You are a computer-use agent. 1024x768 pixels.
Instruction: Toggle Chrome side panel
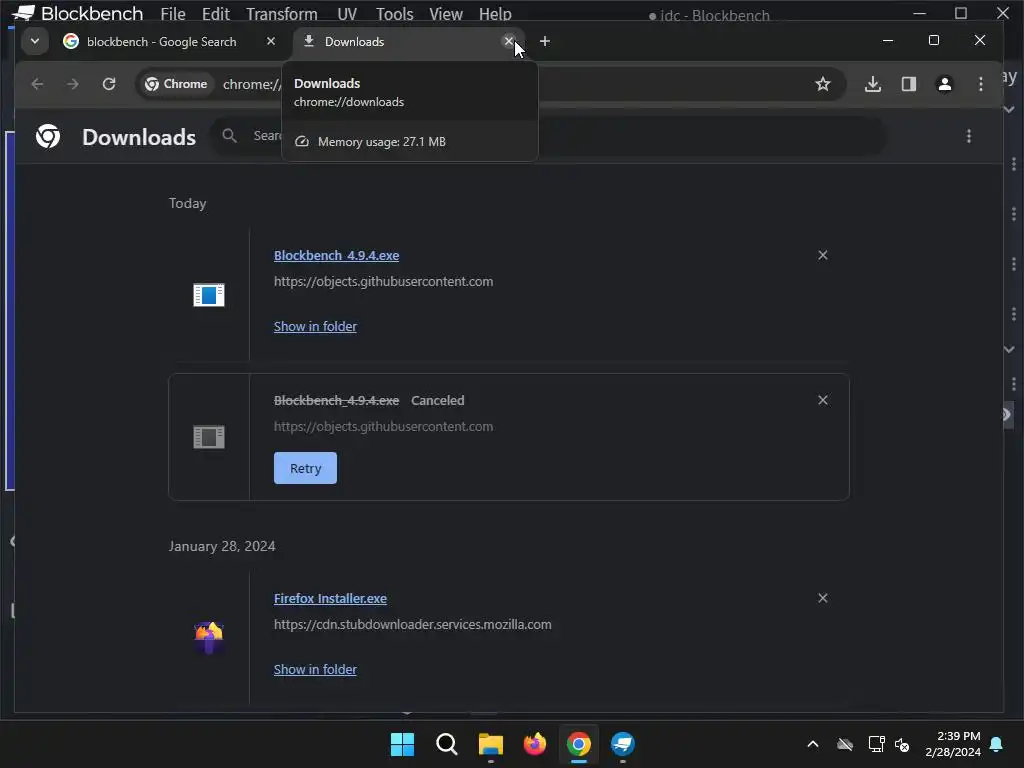point(908,84)
